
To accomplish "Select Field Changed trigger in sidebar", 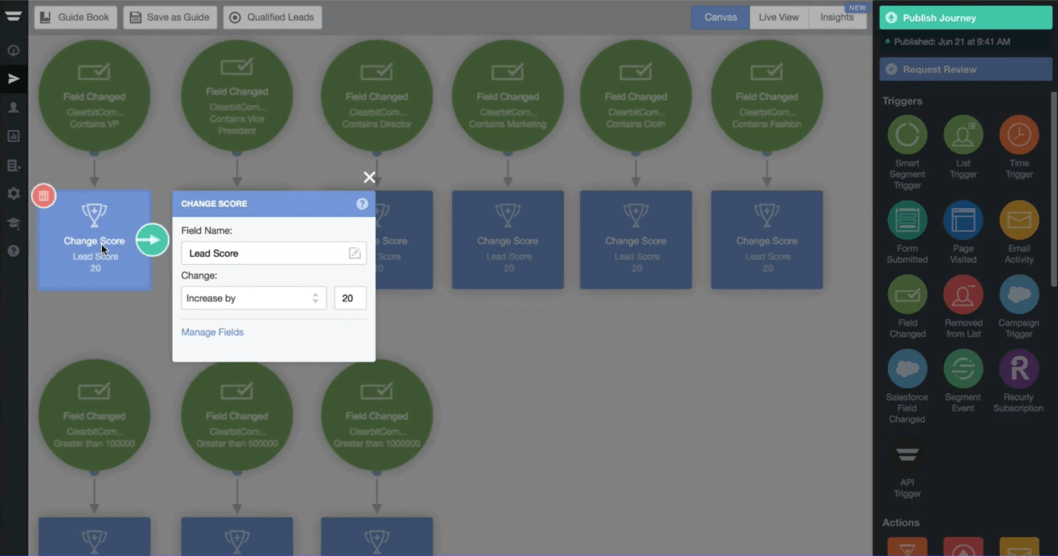I will click(x=907, y=294).
